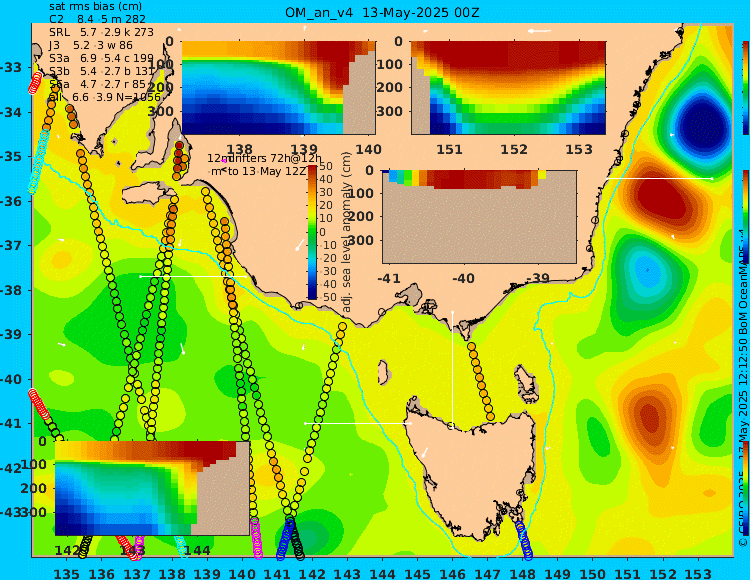Select the S3b 5.4 2.7 b 131 row
Viewport: 750px width, 580px height.
(x=101, y=71)
